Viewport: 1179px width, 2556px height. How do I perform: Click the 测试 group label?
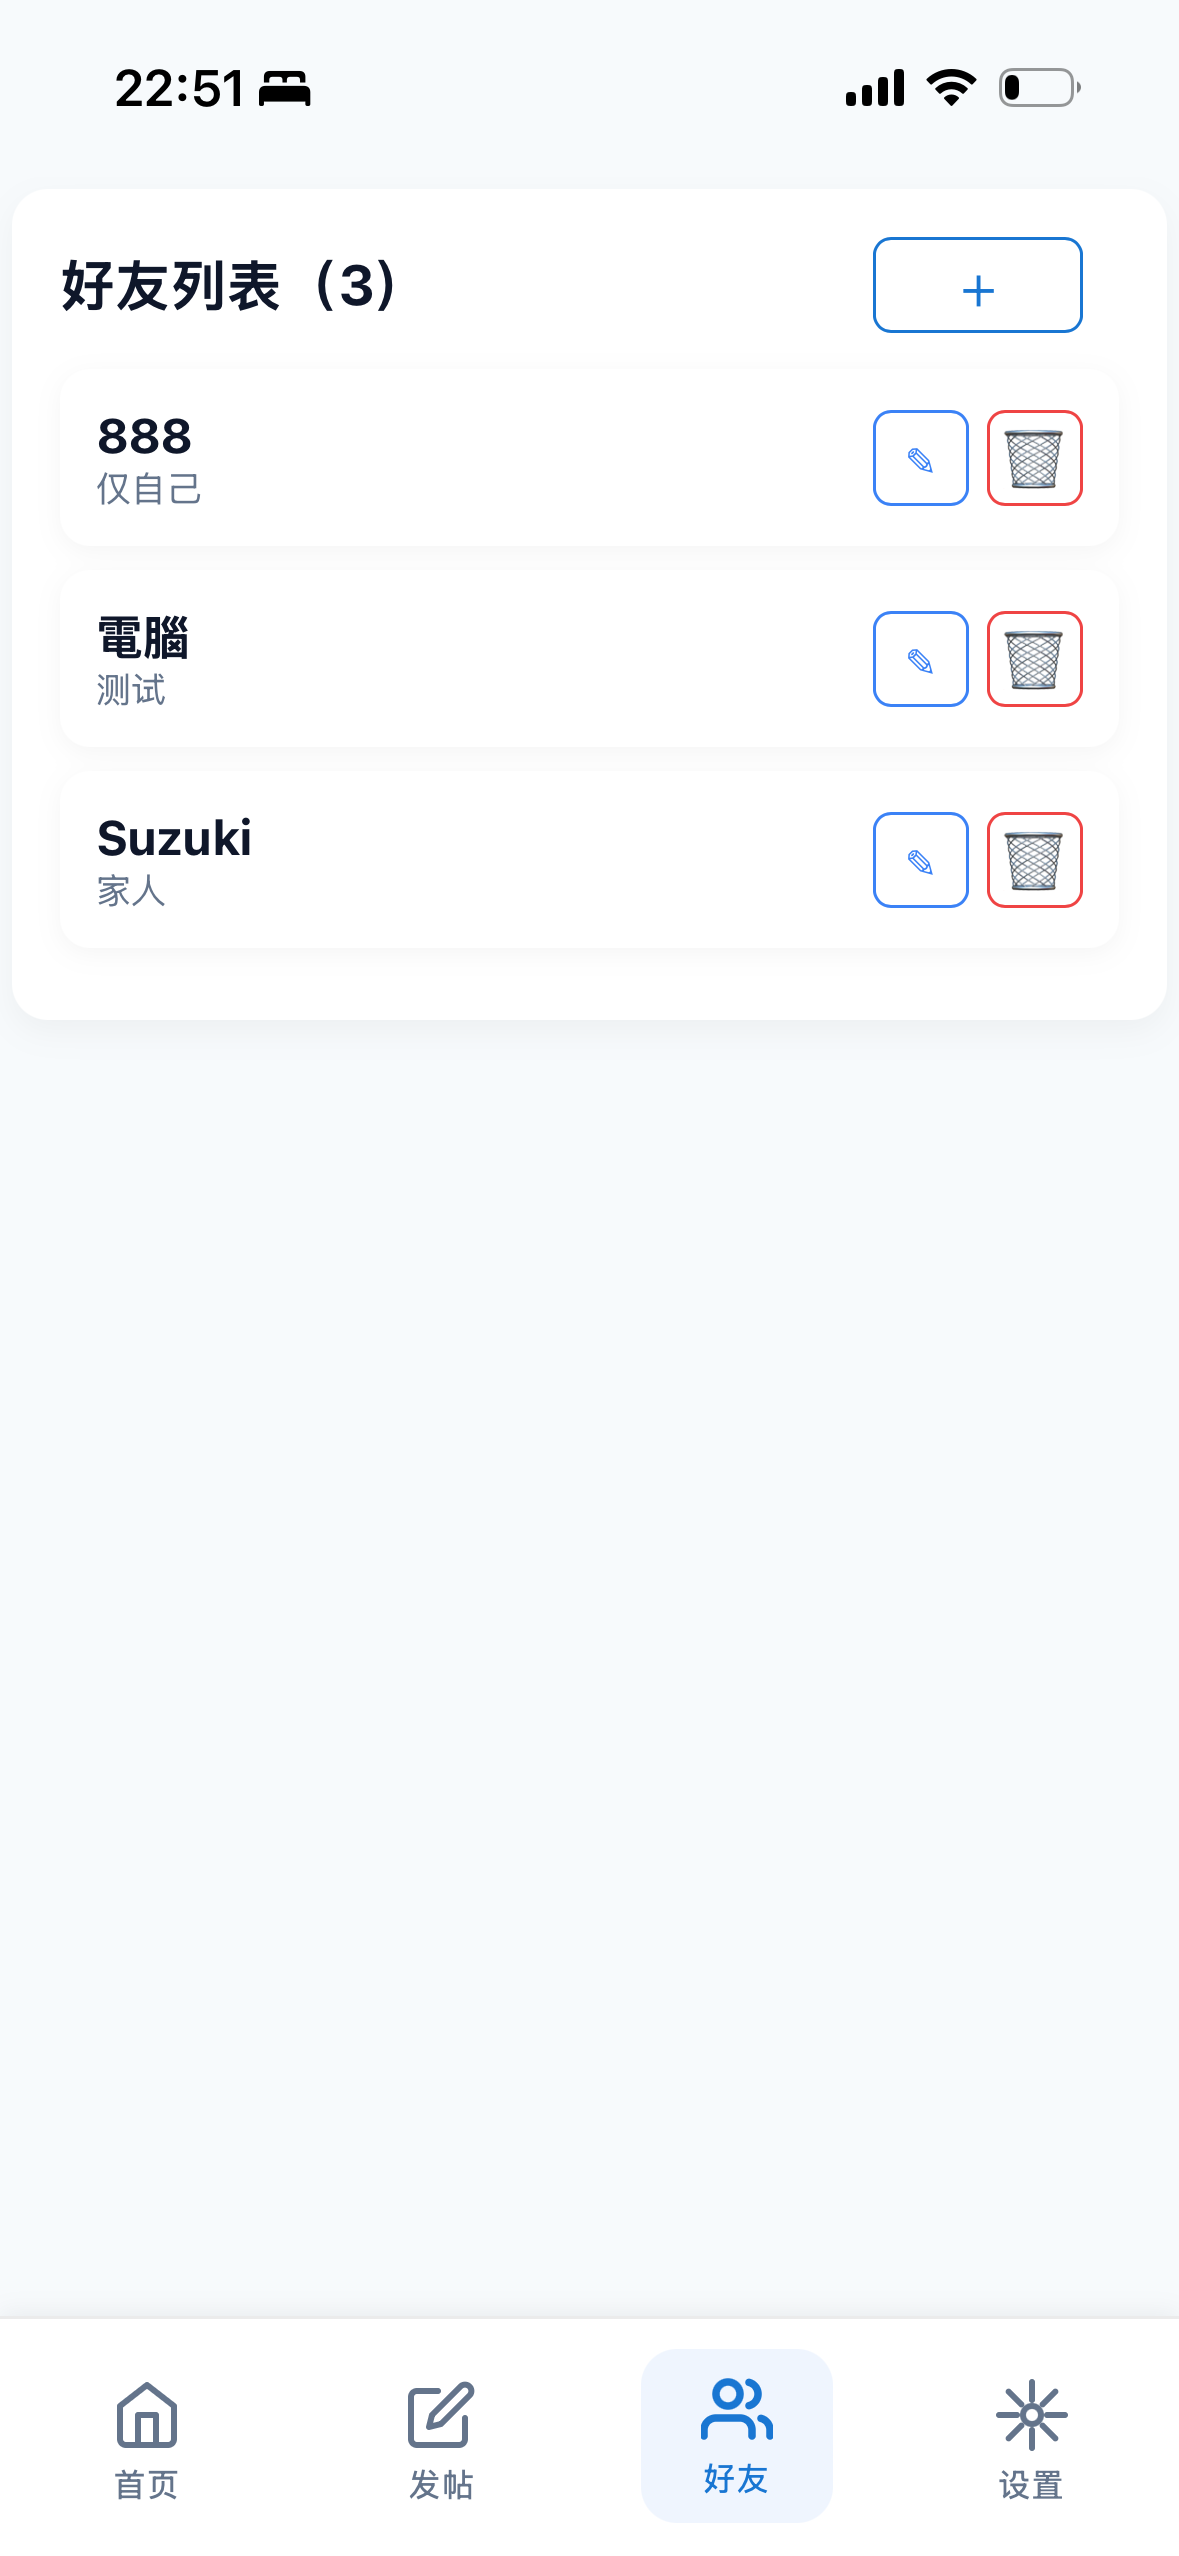pyautogui.click(x=131, y=691)
